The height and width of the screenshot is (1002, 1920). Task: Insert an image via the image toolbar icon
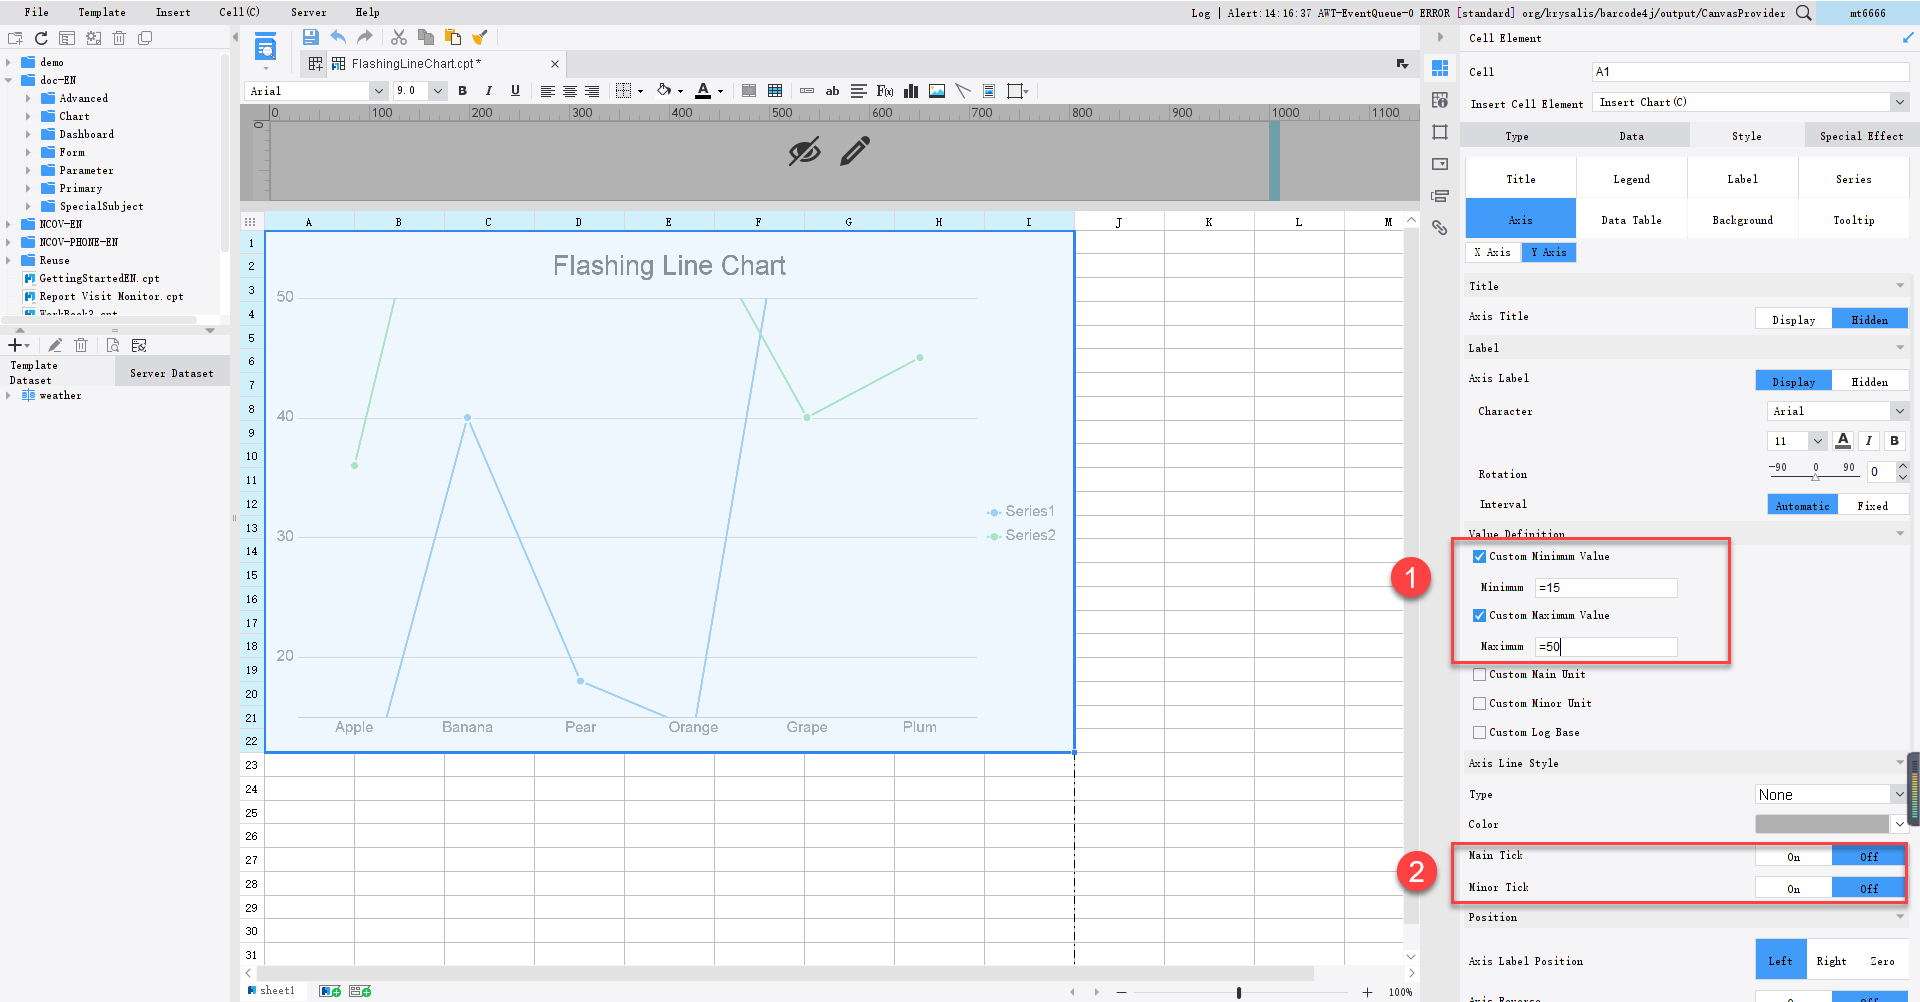point(936,91)
